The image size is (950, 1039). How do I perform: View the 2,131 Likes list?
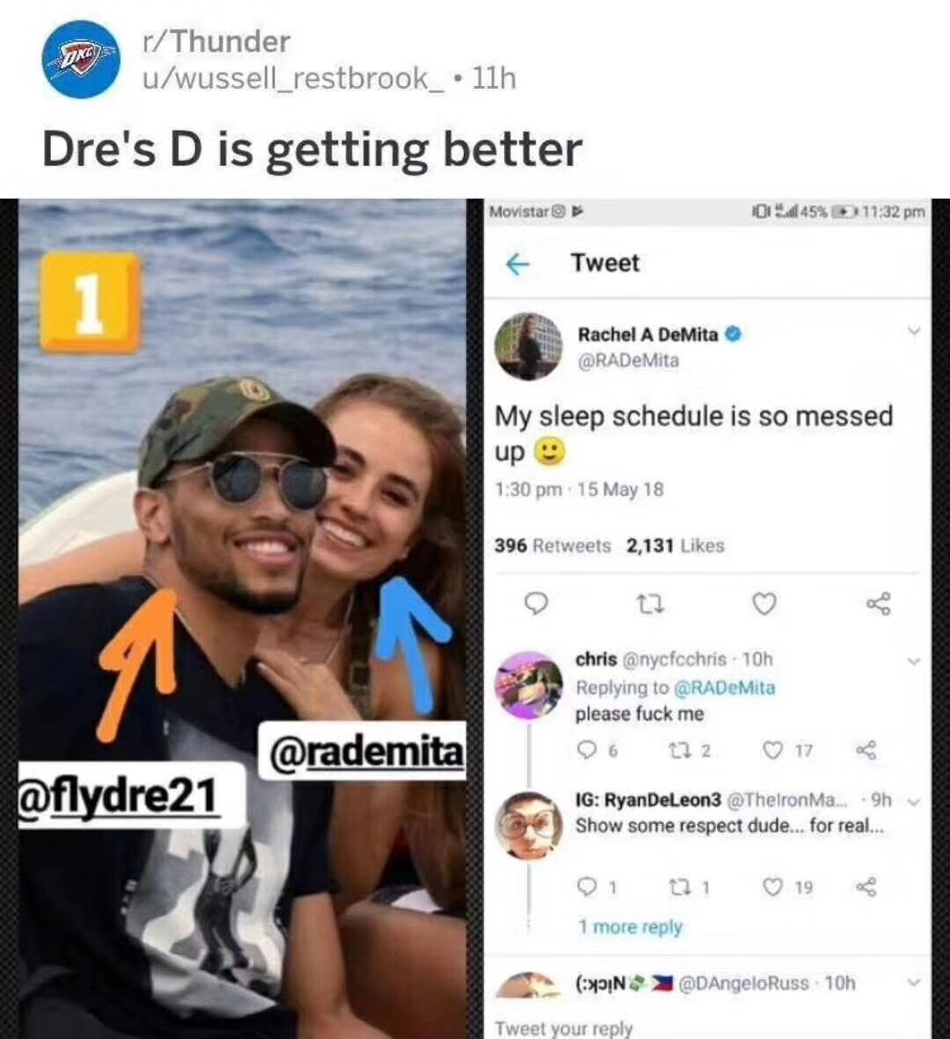tap(675, 545)
